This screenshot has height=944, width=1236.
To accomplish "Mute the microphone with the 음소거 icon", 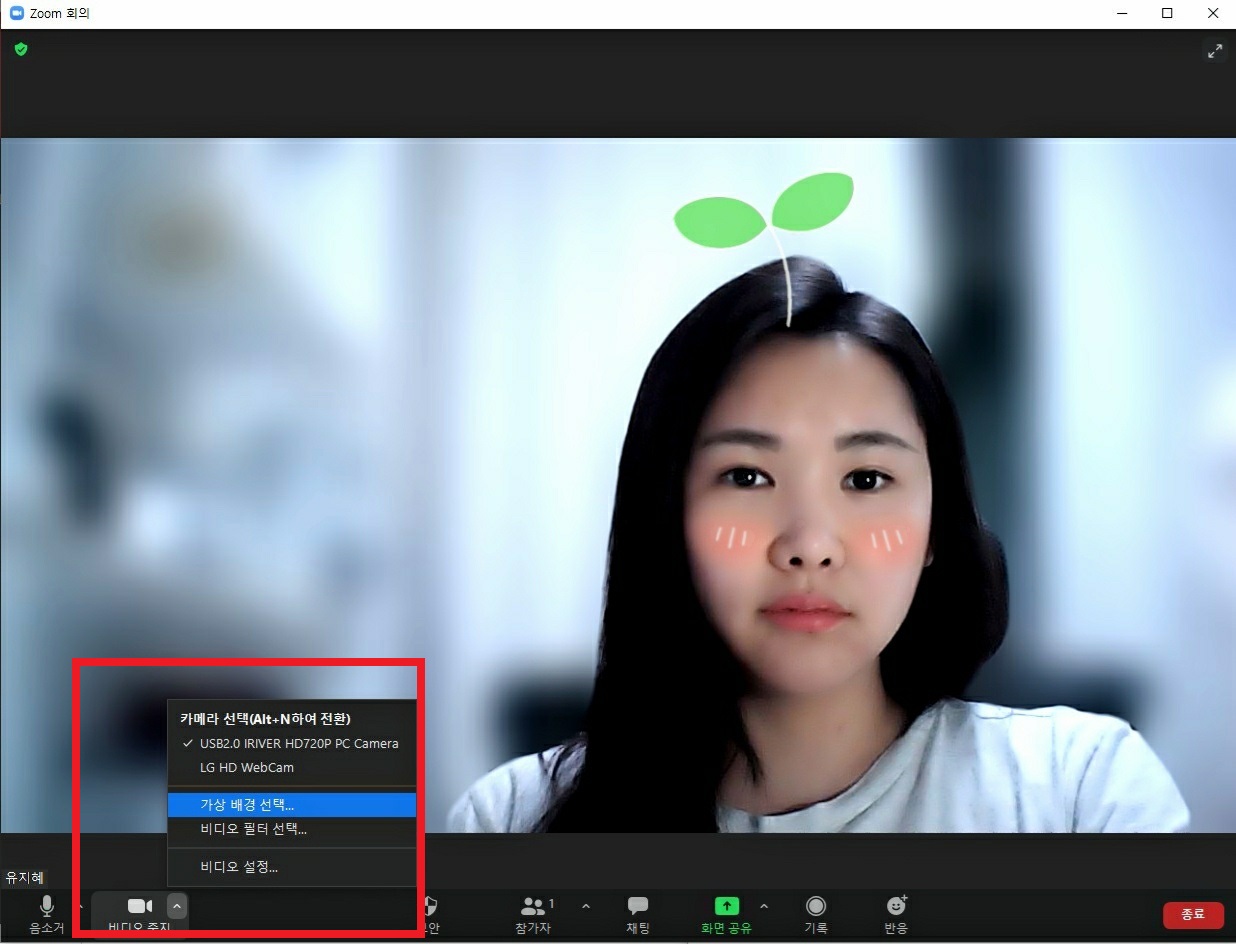I will pos(46,907).
